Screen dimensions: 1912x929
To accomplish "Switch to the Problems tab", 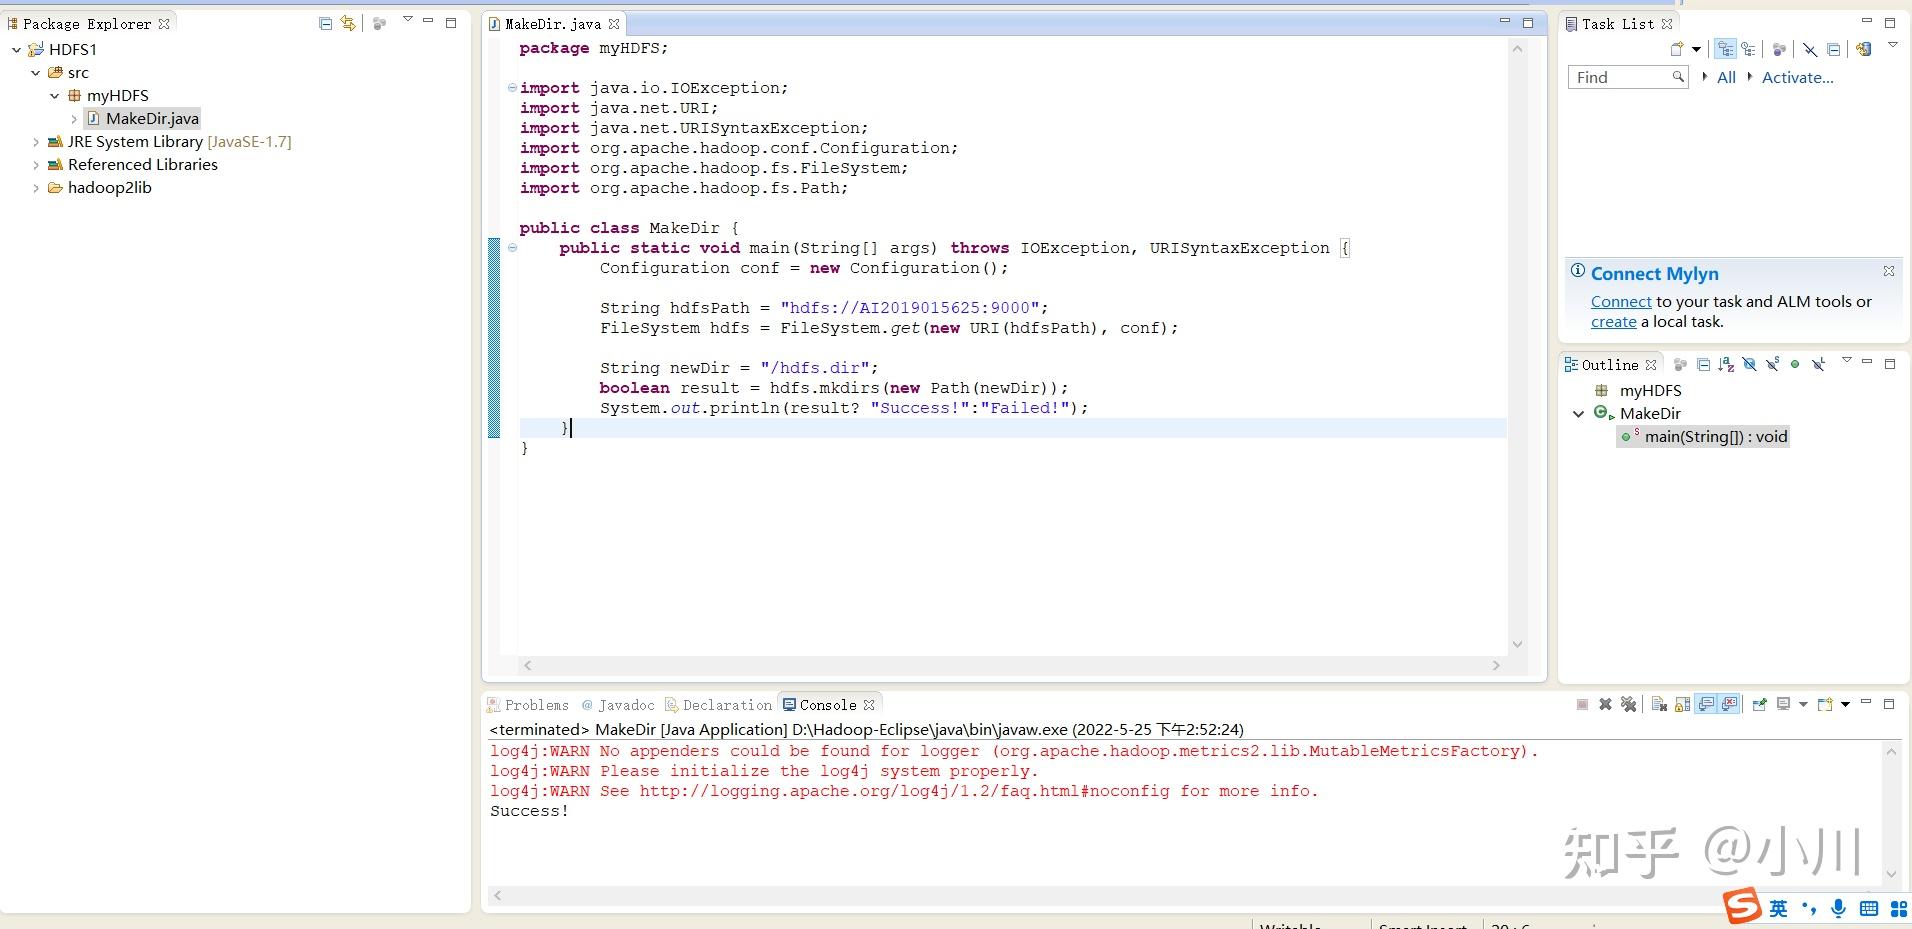I will pyautogui.click(x=536, y=704).
